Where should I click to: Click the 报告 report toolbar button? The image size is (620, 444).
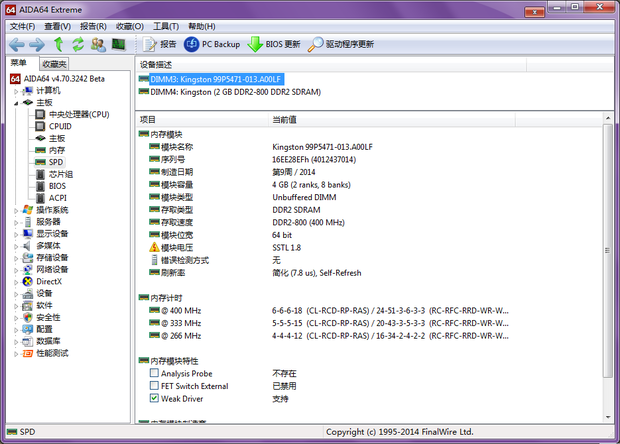click(x=159, y=44)
